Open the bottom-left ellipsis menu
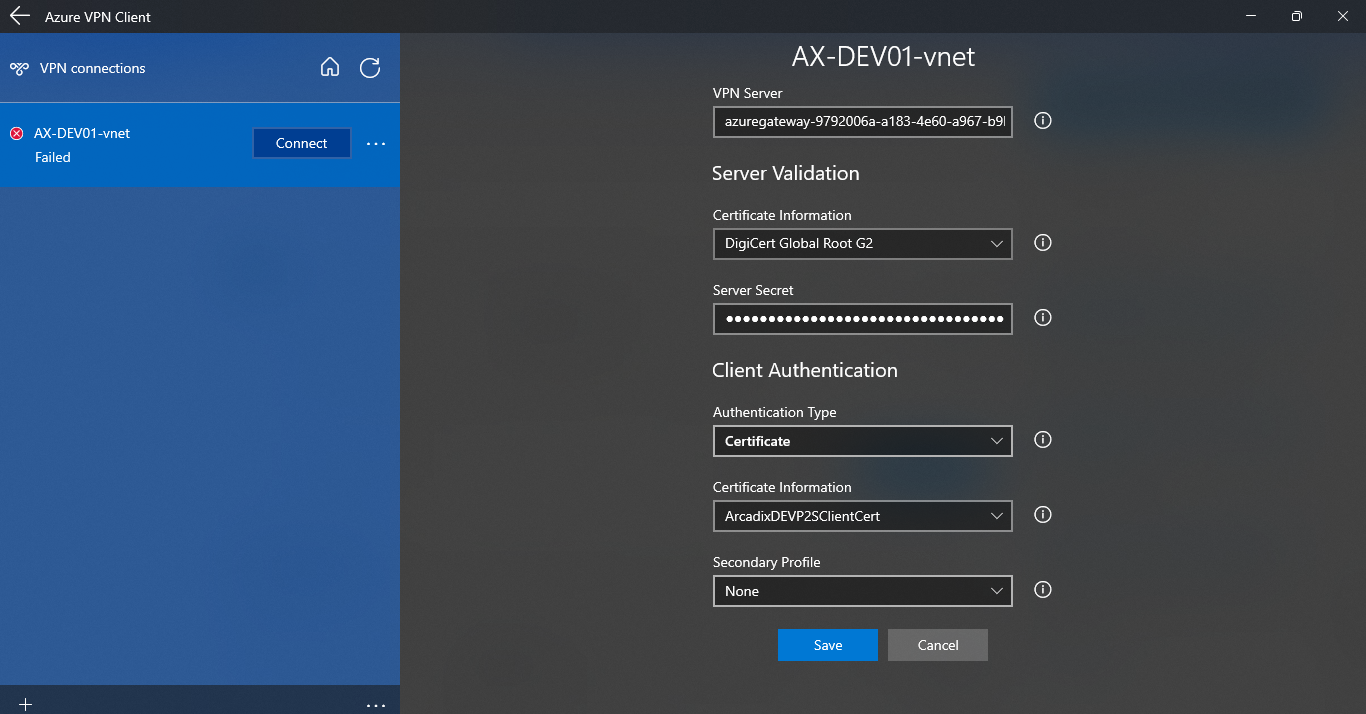 pyautogui.click(x=376, y=705)
